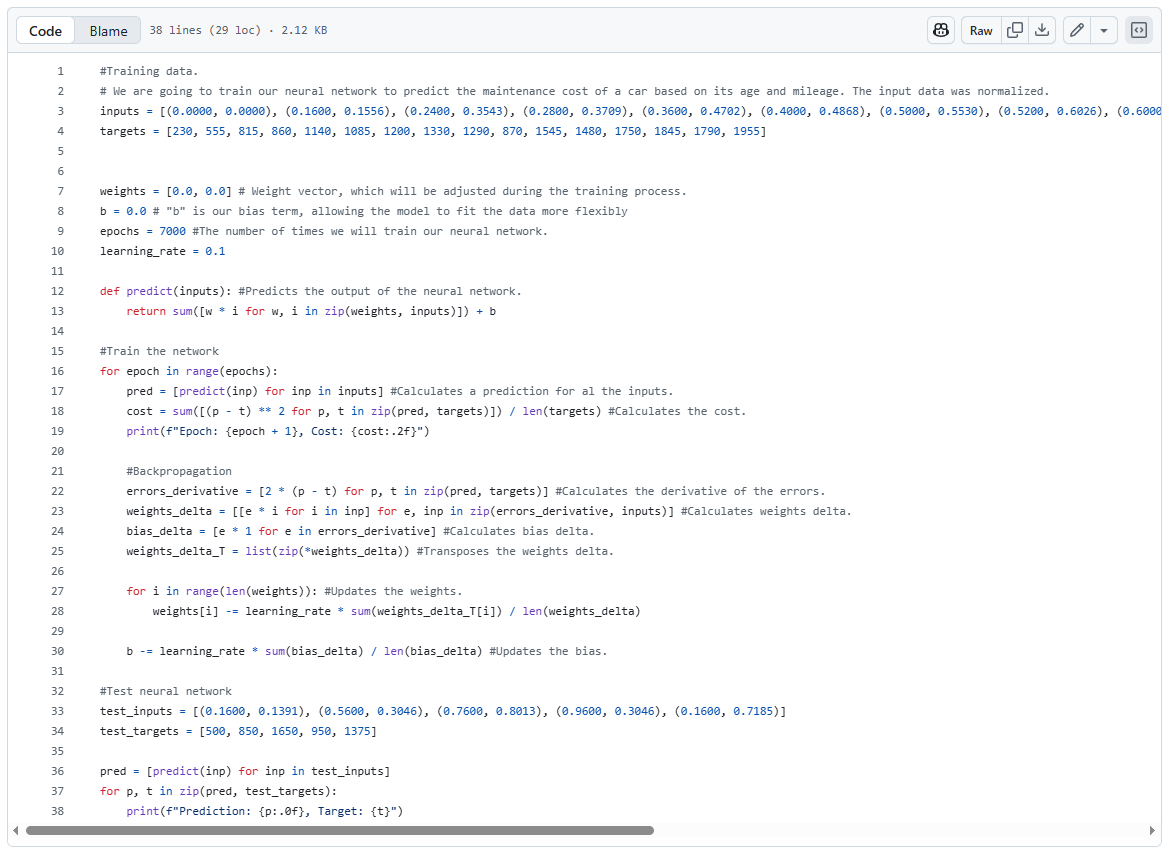Select line number 16
1169x857 pixels.
(57, 371)
